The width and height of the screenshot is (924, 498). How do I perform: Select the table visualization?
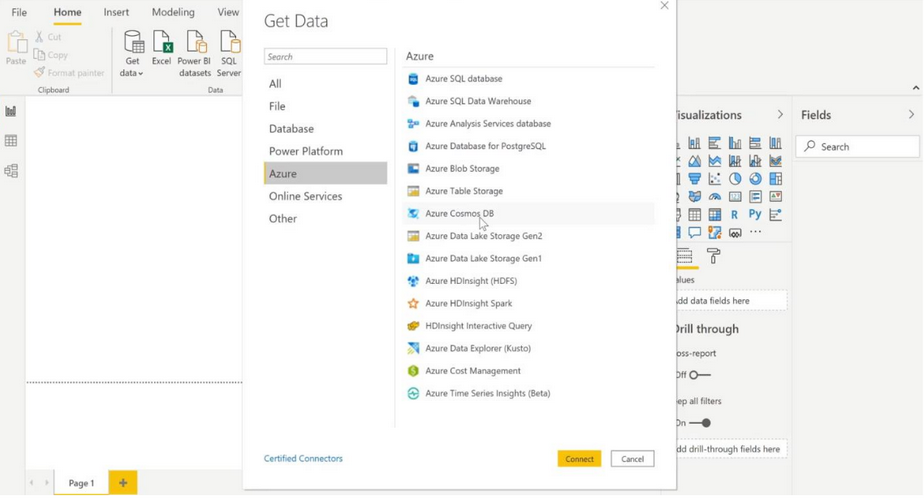point(695,215)
